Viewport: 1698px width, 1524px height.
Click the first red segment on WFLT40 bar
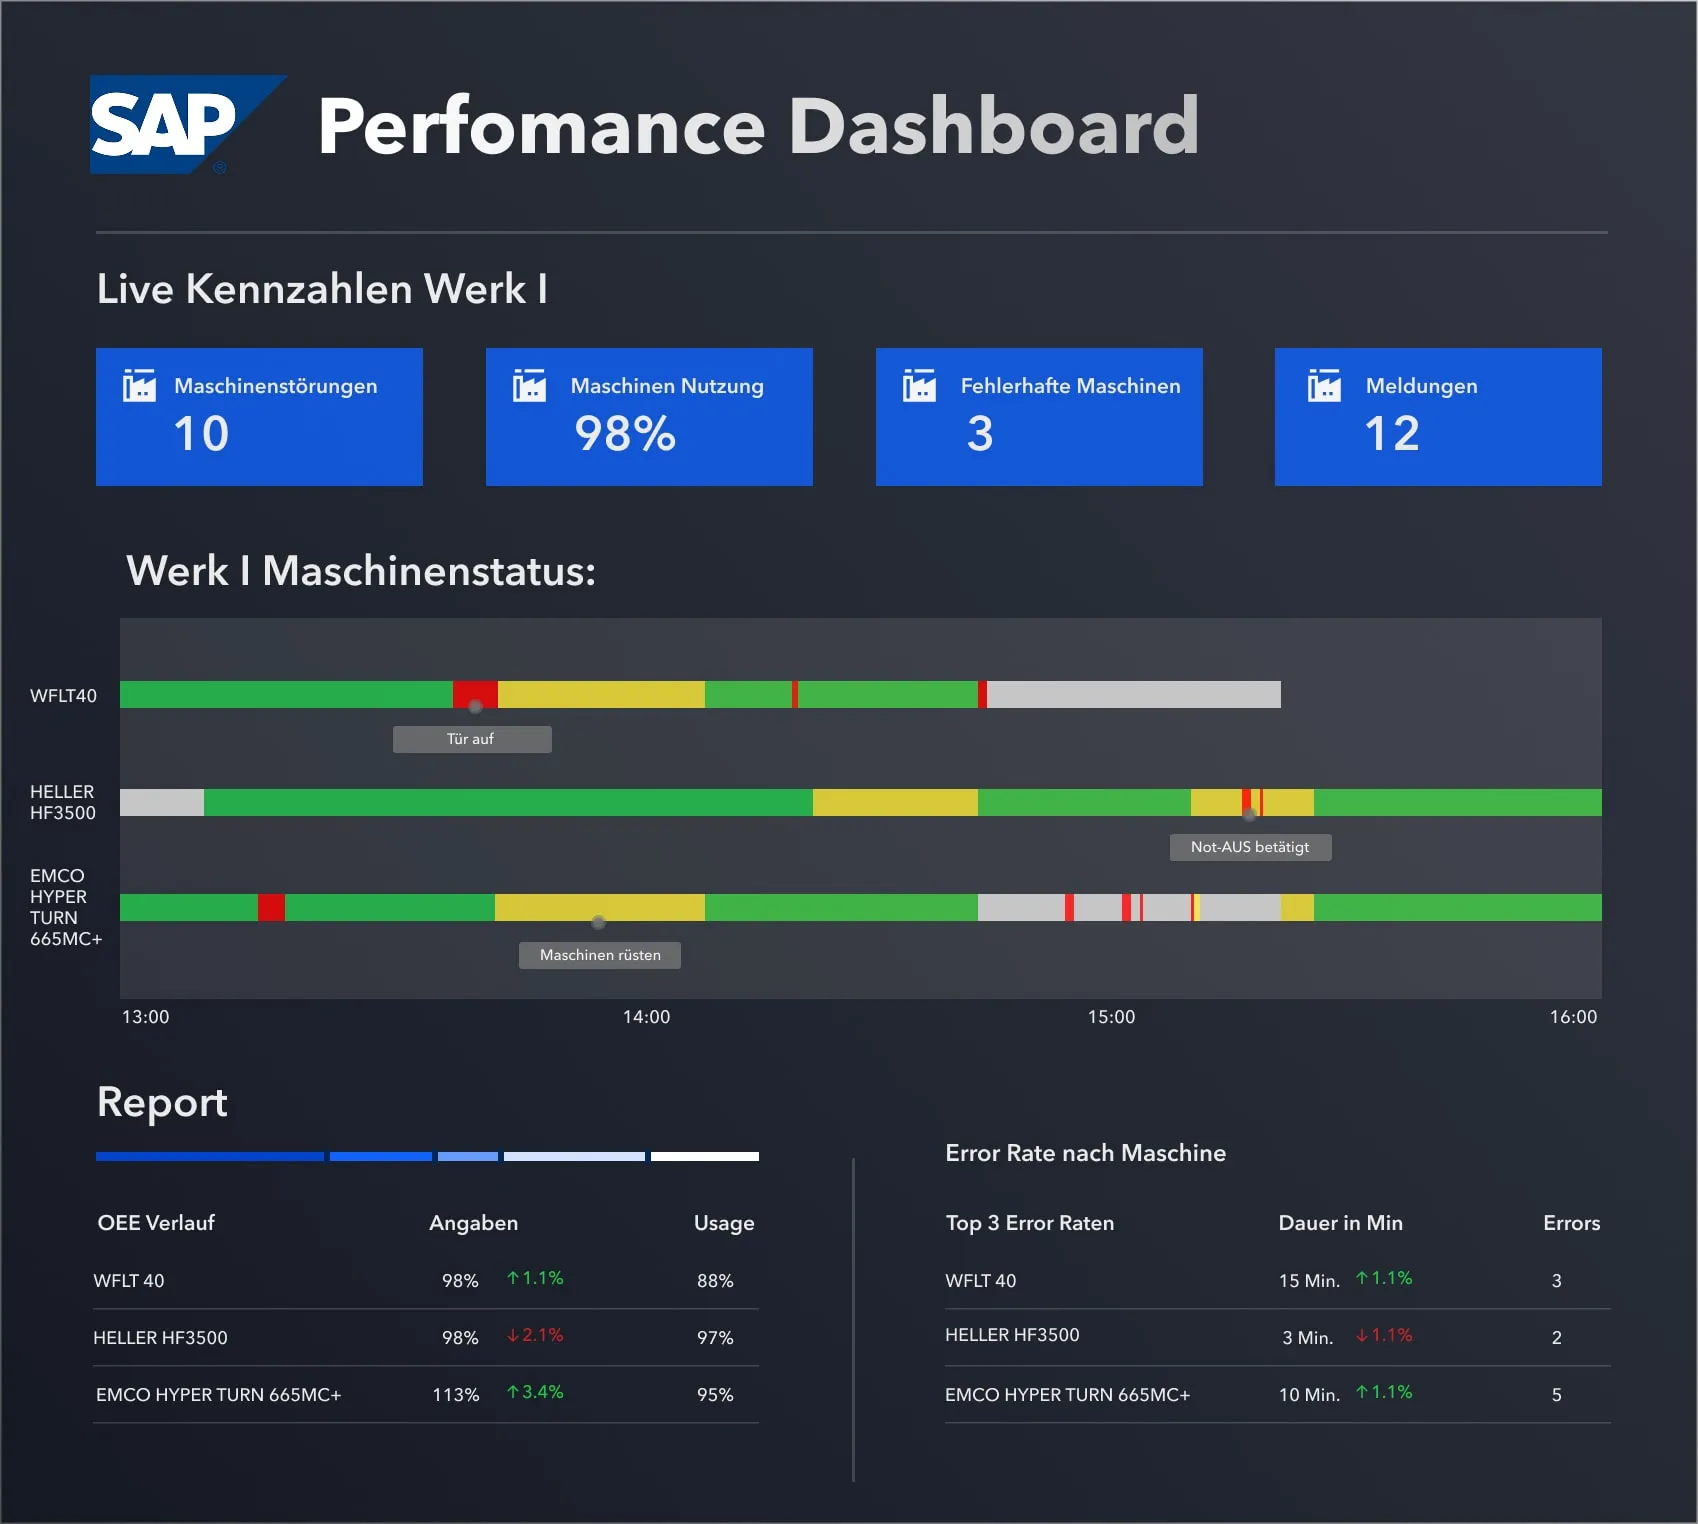474,694
